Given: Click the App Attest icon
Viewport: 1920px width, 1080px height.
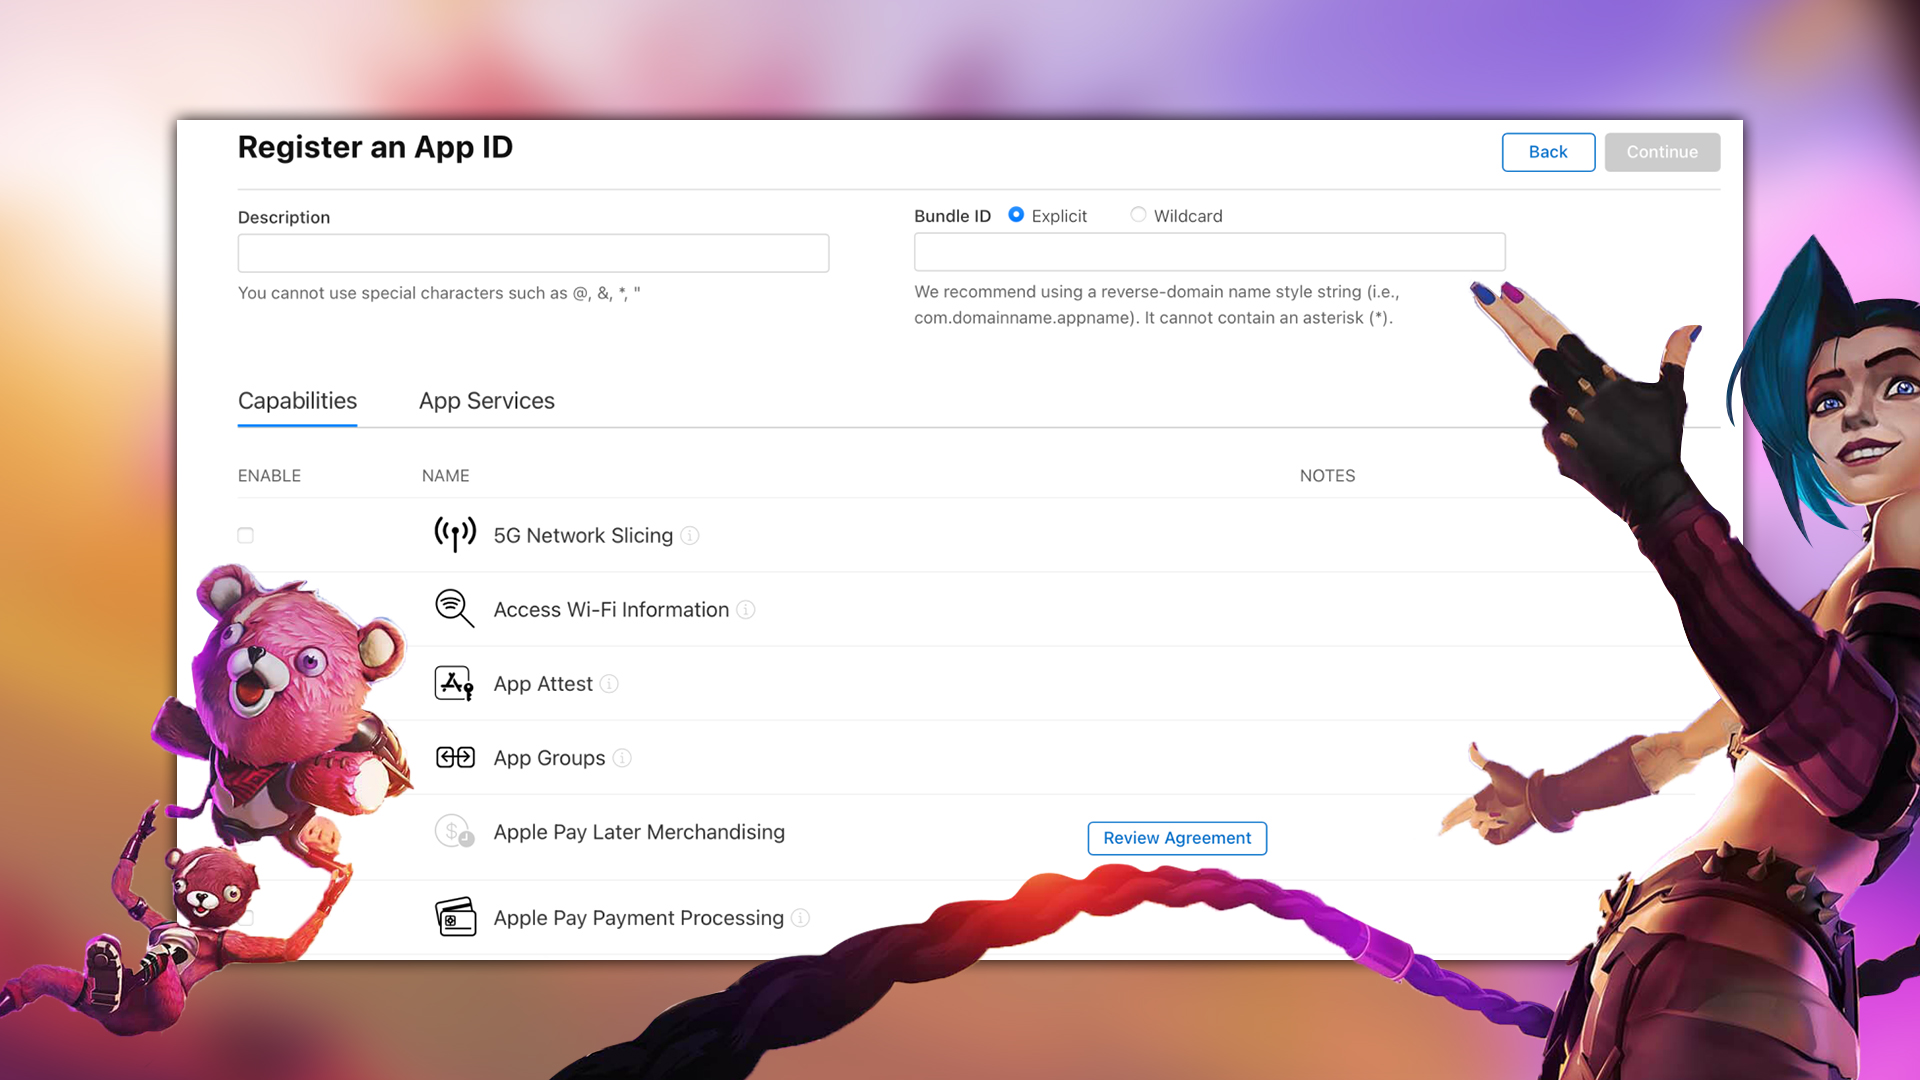Looking at the screenshot, I should tap(455, 684).
